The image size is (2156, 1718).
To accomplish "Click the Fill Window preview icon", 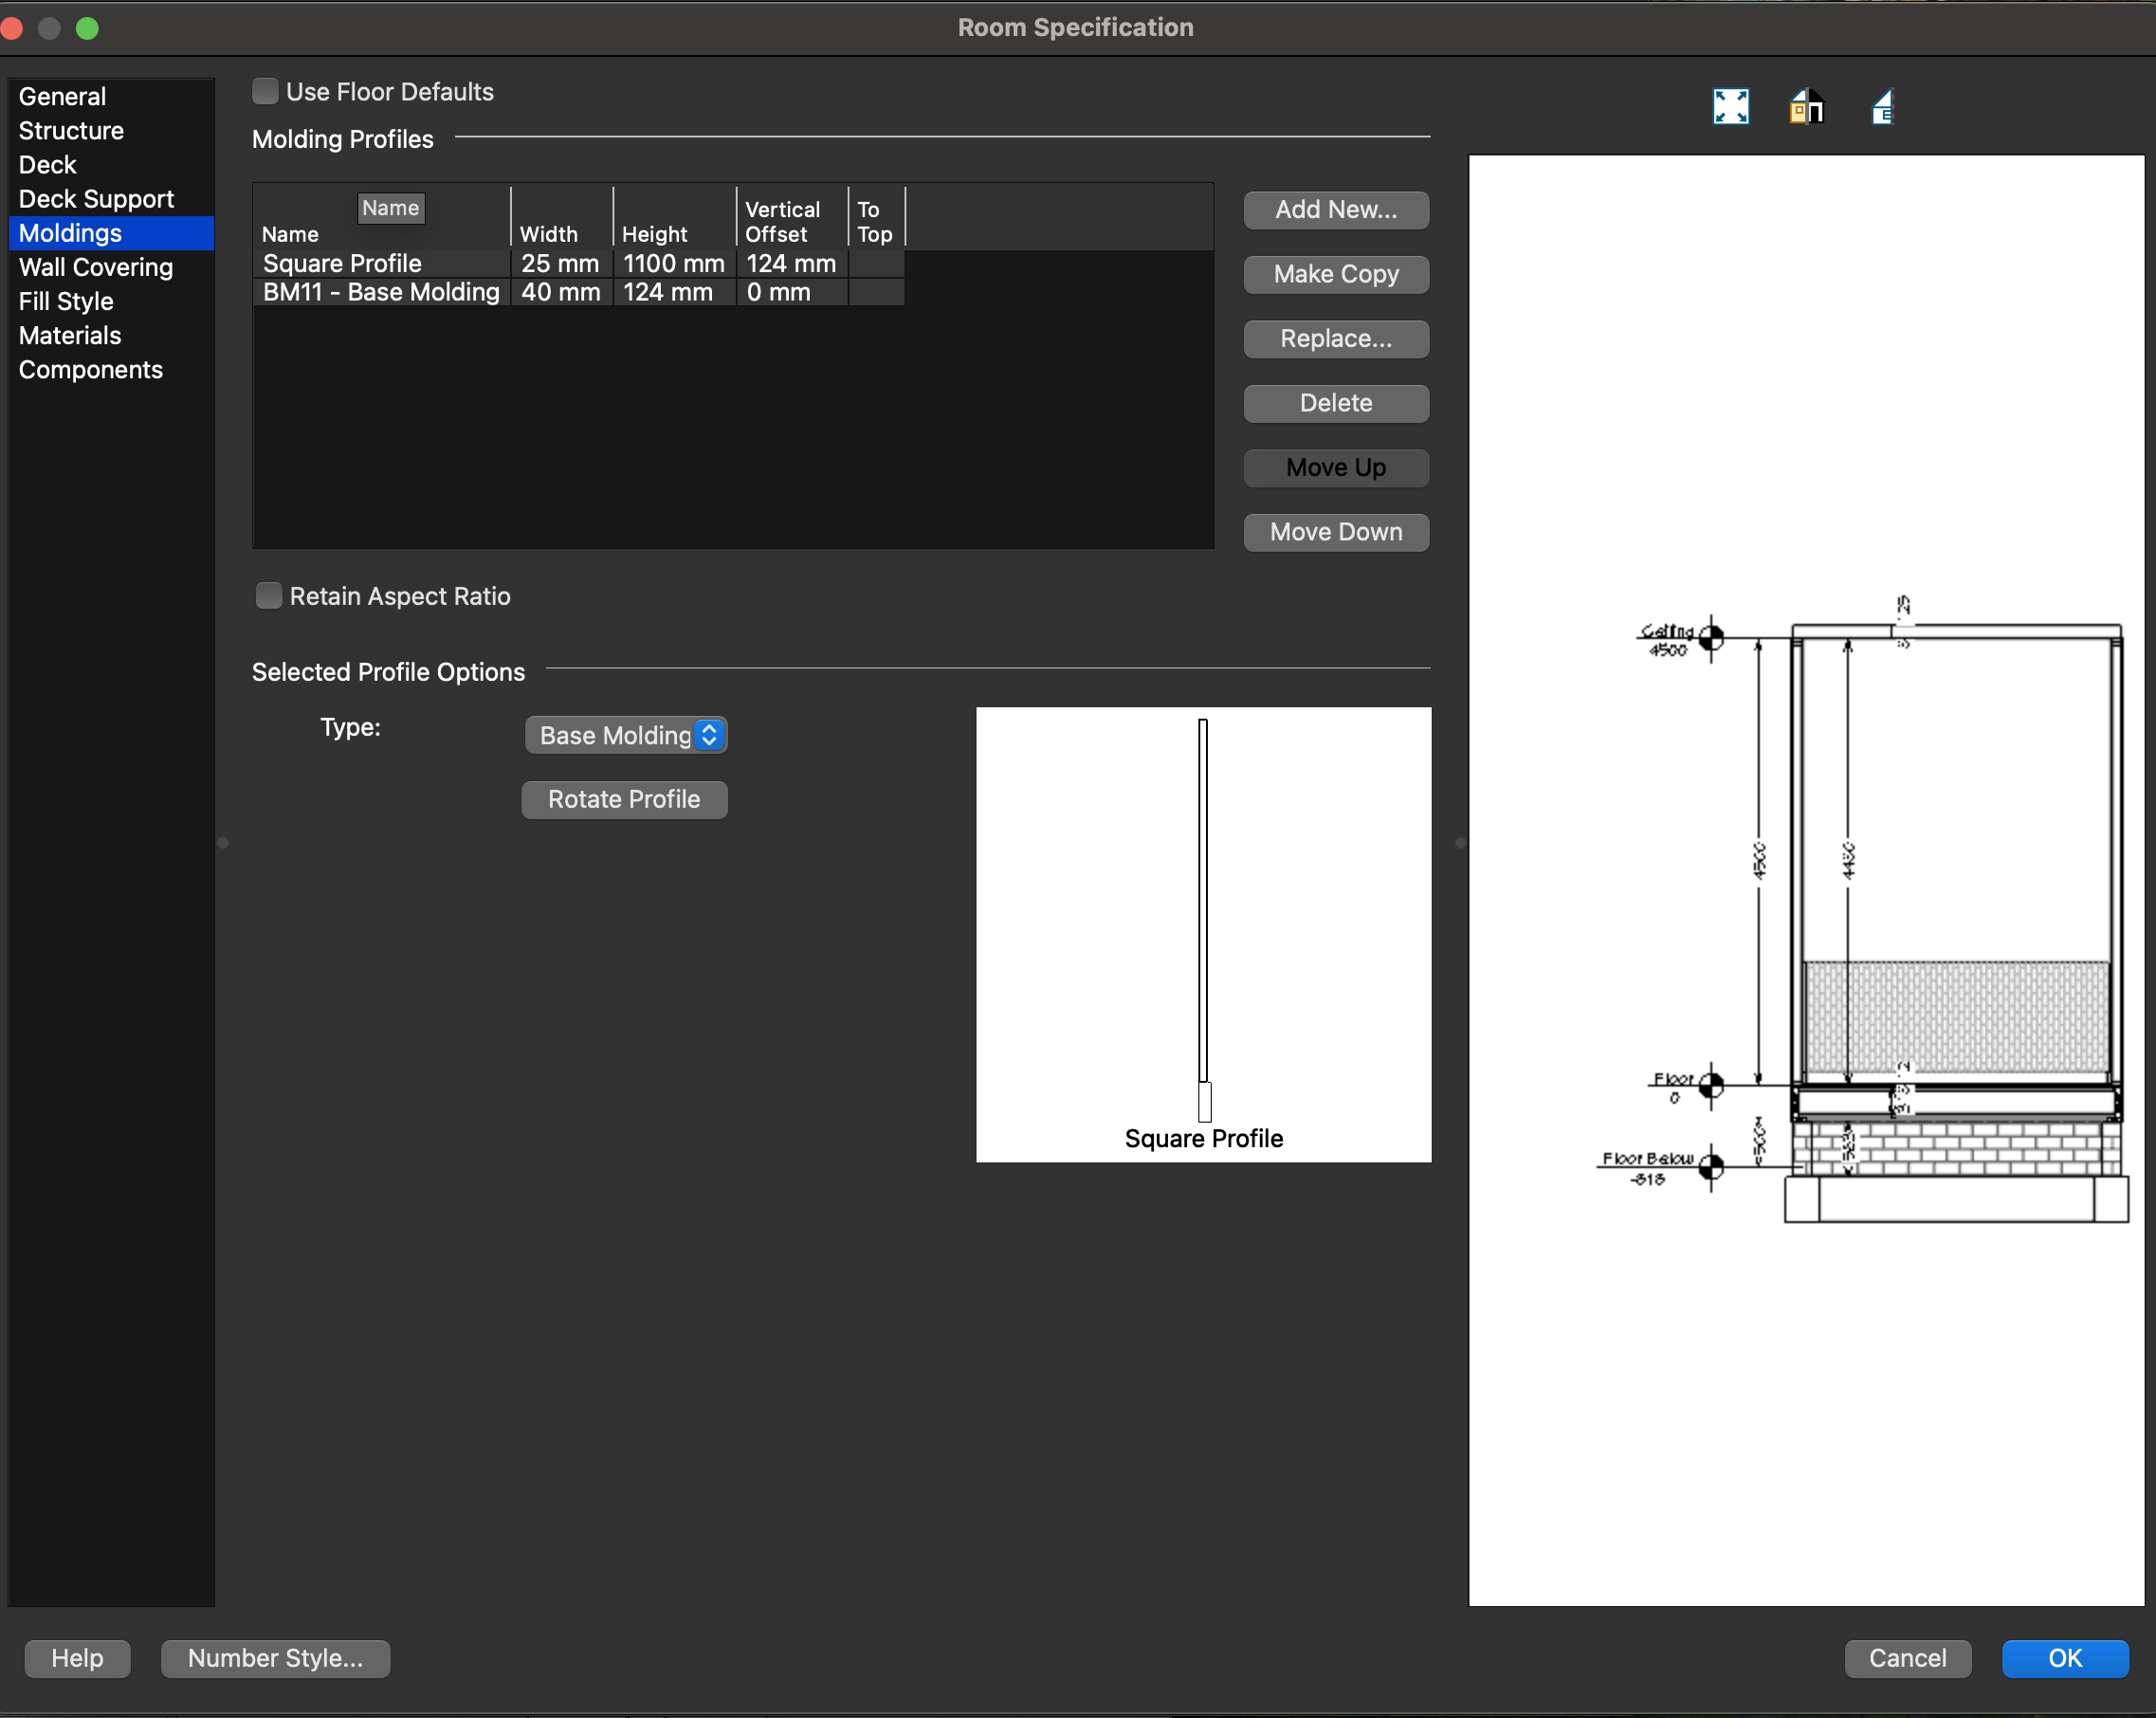I will click(x=1730, y=106).
